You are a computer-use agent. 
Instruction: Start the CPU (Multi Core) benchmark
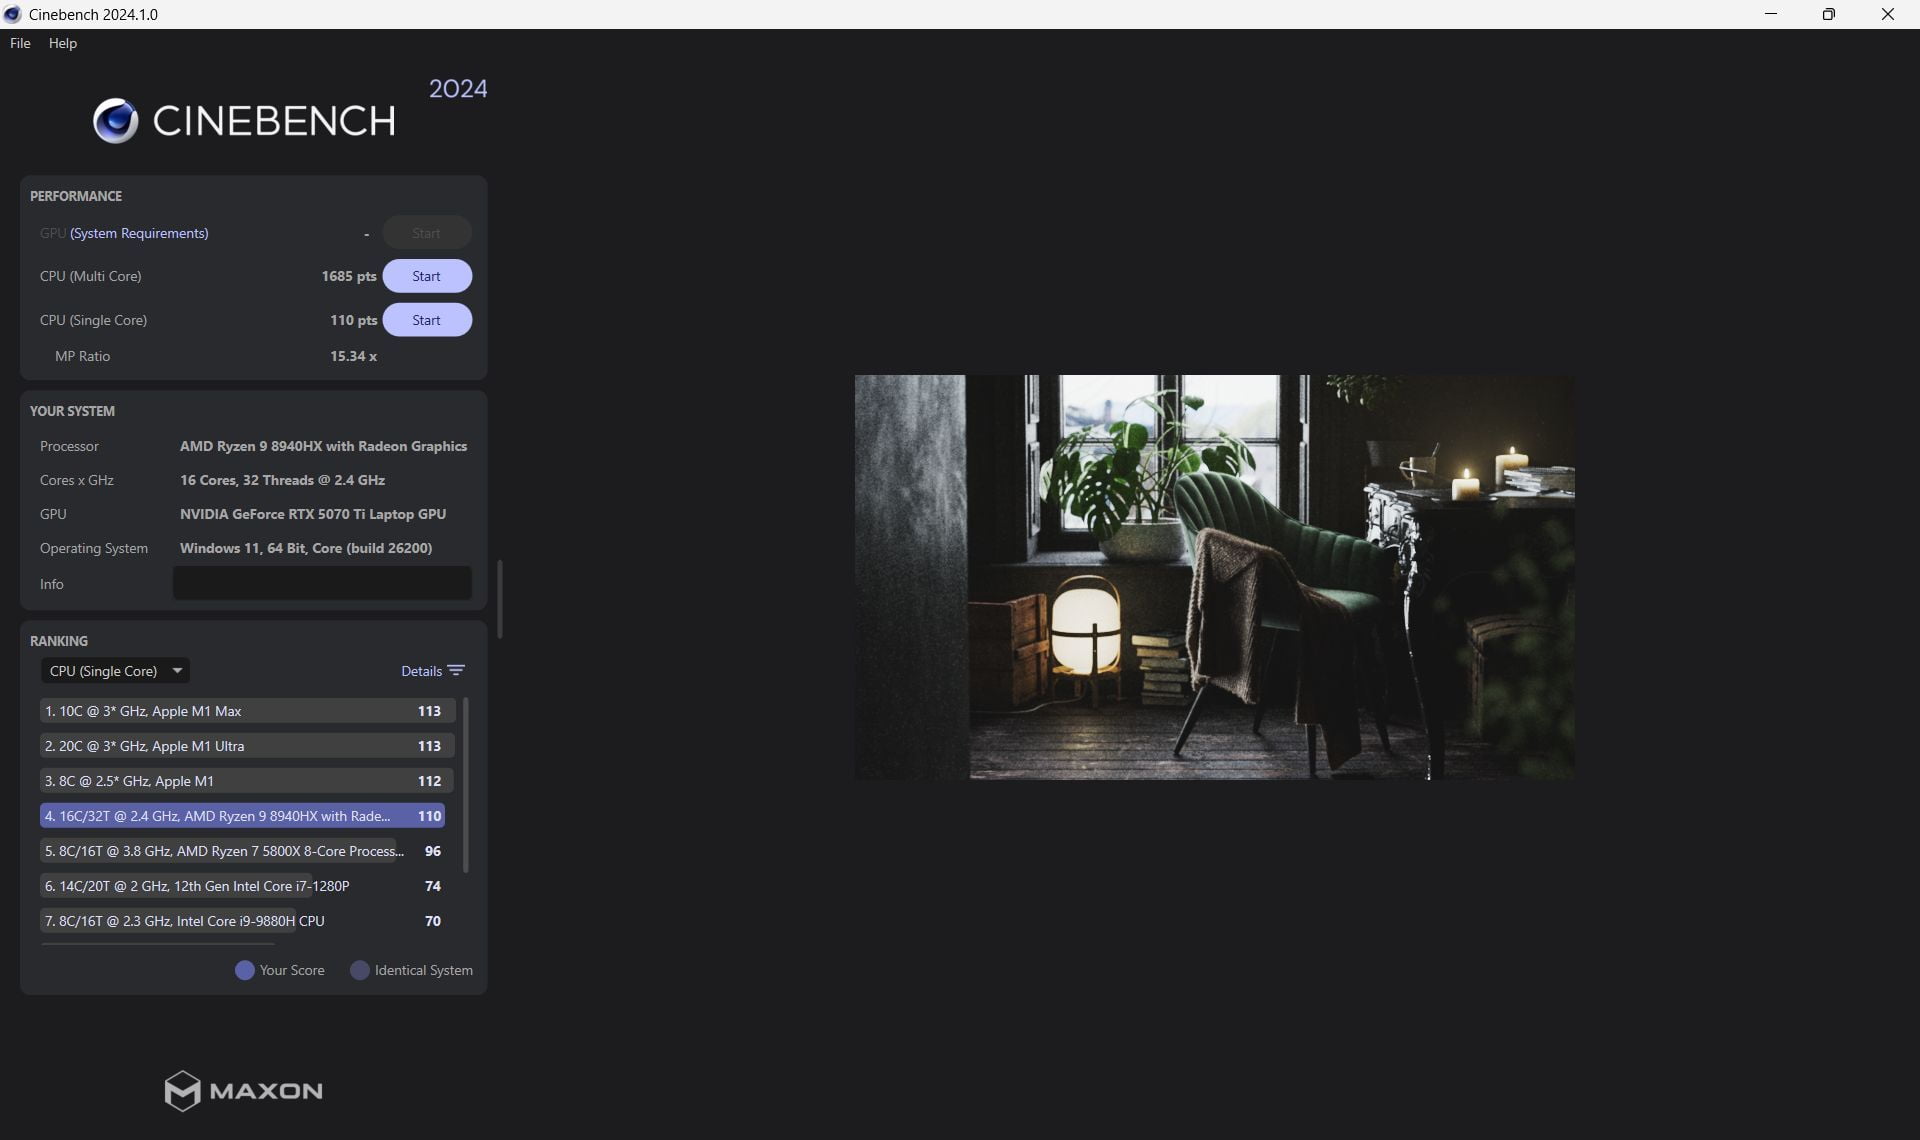pos(427,276)
